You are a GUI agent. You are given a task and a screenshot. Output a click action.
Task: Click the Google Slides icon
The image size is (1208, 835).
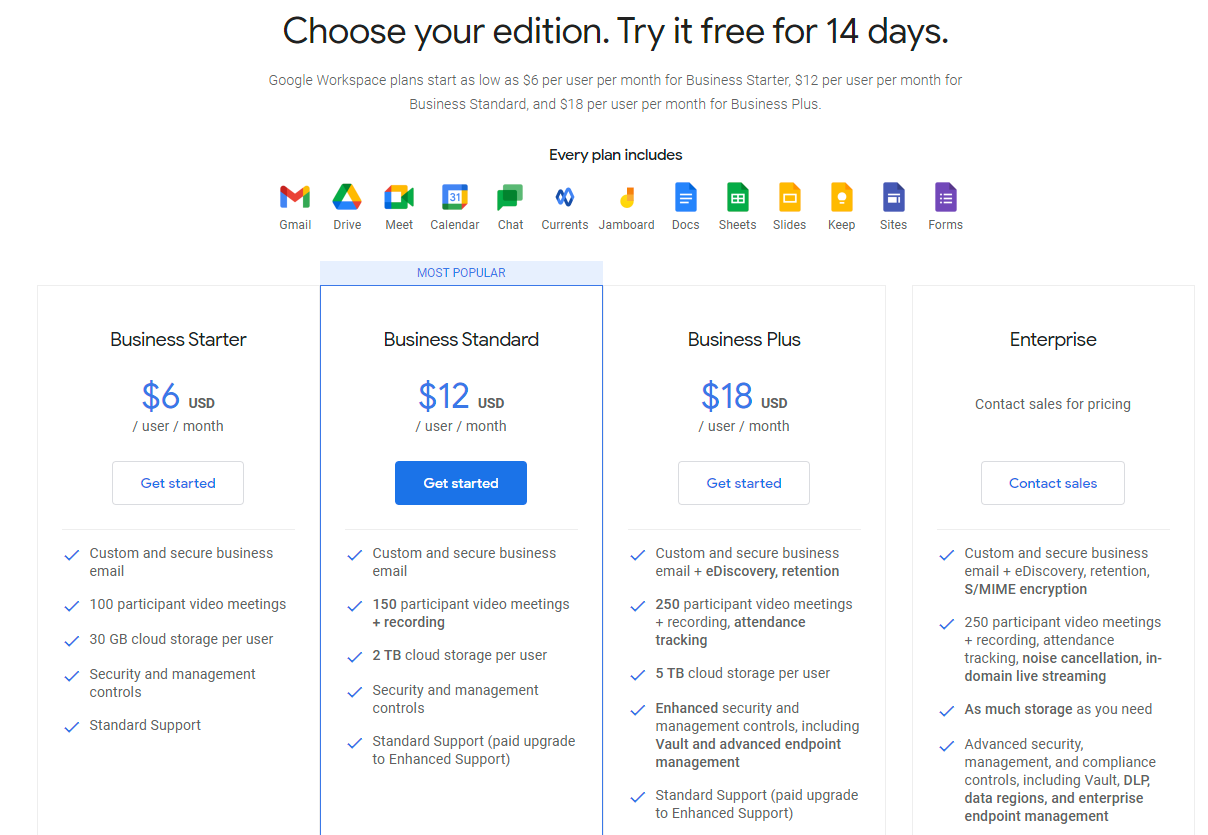[789, 197]
